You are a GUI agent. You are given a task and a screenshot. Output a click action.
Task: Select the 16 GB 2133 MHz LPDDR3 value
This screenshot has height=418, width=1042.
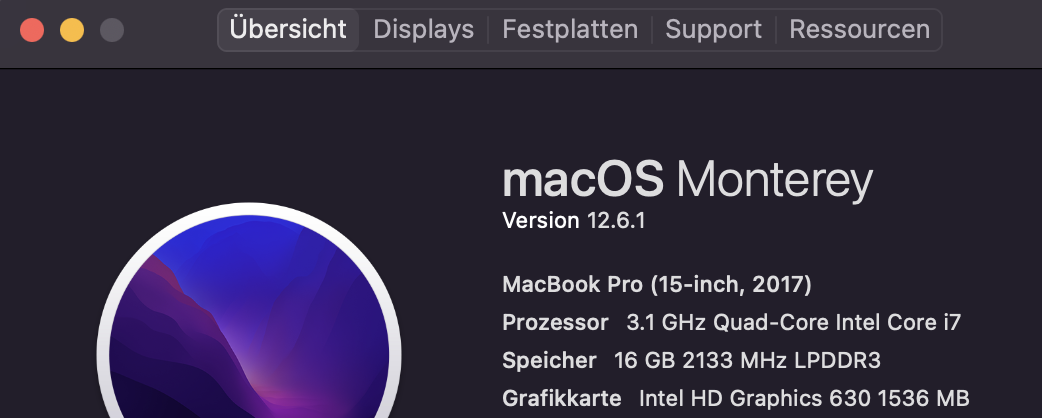(746, 360)
